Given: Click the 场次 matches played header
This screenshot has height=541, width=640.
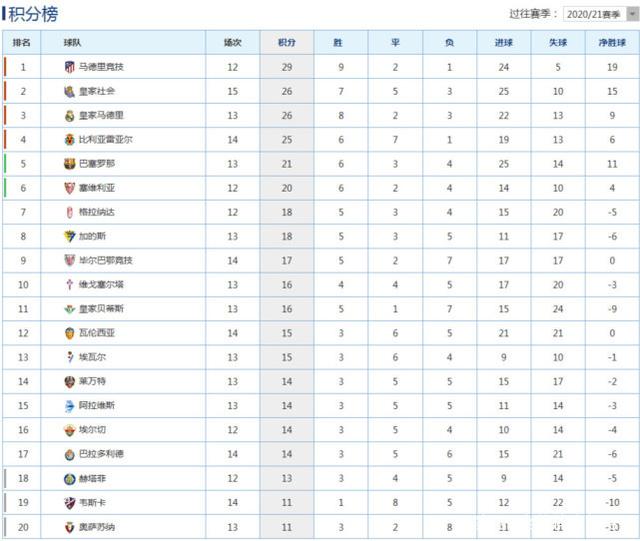Looking at the screenshot, I should pyautogui.click(x=233, y=42).
